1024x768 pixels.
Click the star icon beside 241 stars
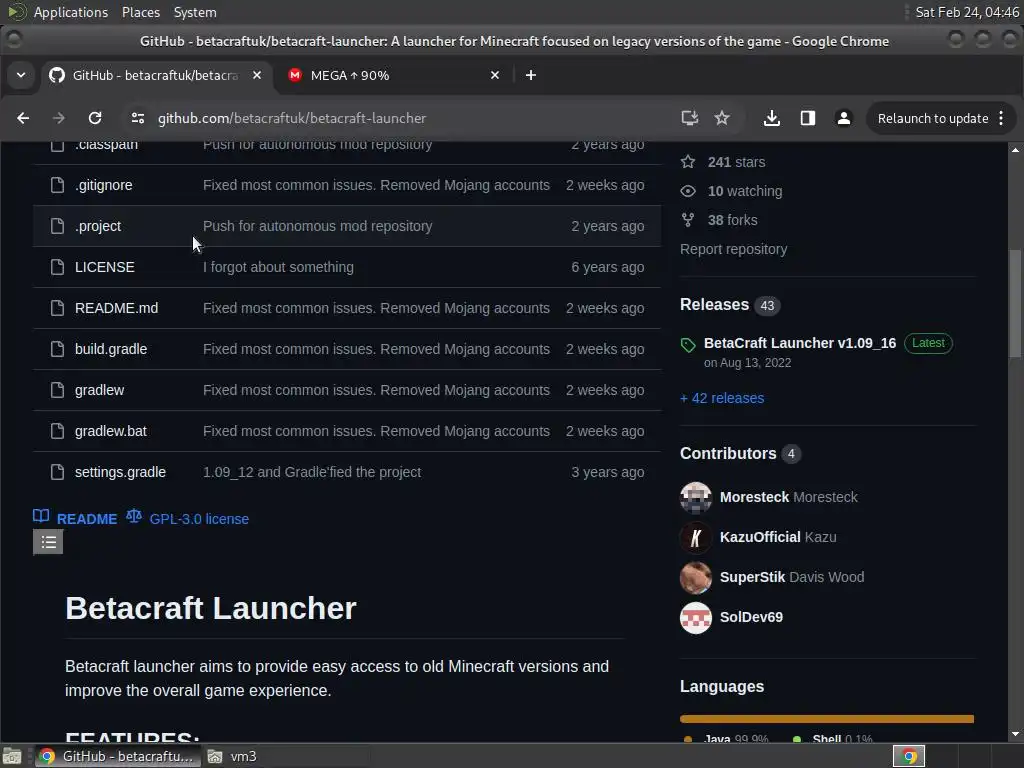point(688,162)
